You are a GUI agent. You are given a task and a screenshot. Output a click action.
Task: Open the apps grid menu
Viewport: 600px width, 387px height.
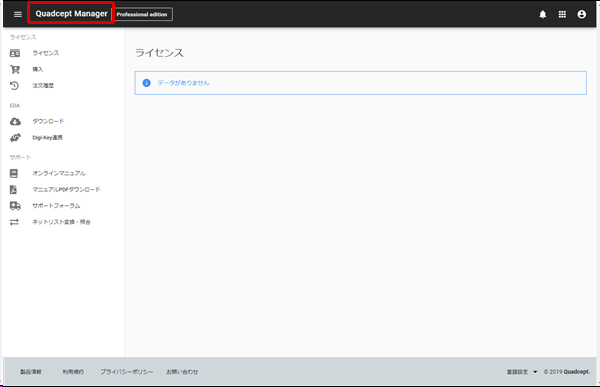[562, 14]
